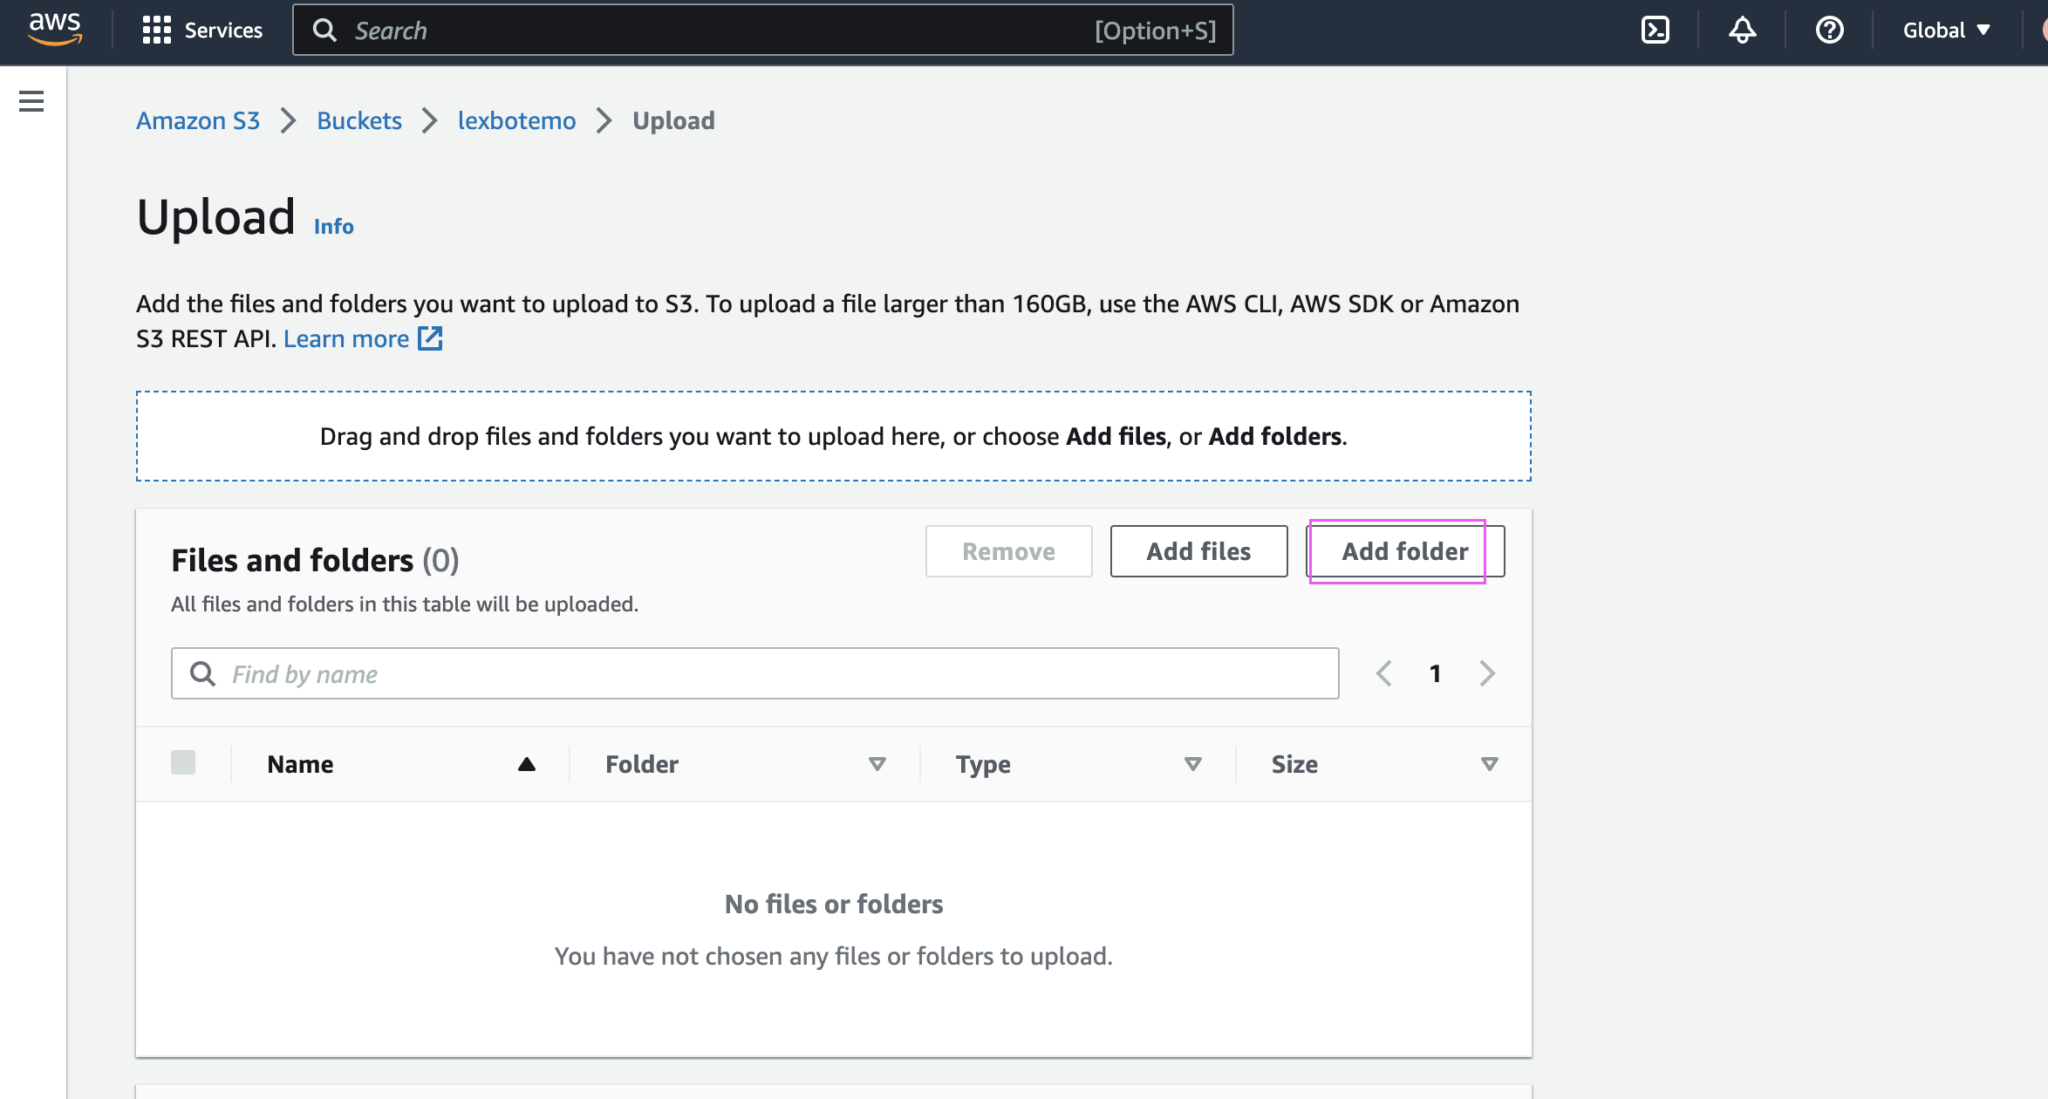The width and height of the screenshot is (2048, 1099).
Task: Open the AWS CloudShell terminal icon
Action: (x=1655, y=30)
